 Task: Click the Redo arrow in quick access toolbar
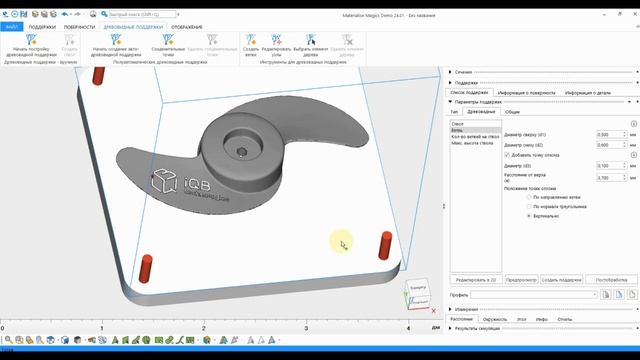click(x=77, y=14)
